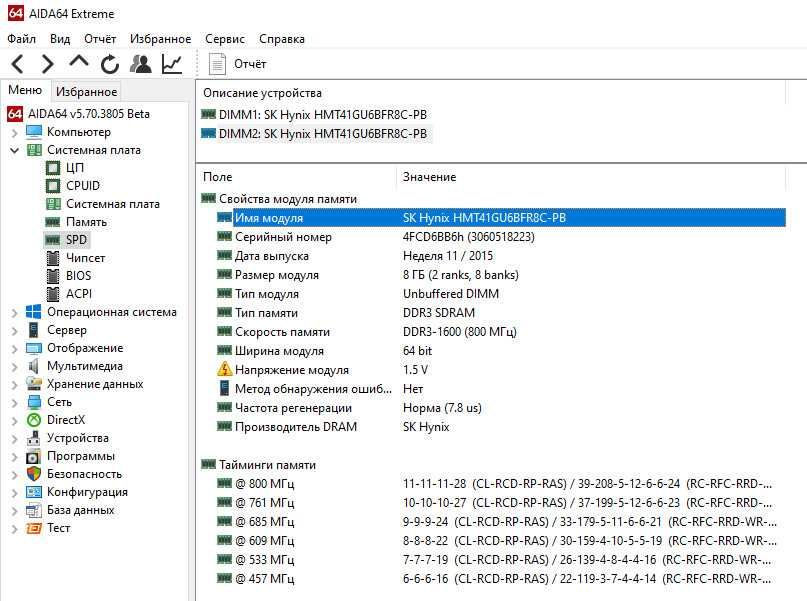Select the BIOS chip icon
Image resolution: width=807 pixels, height=601 pixels.
click(53, 276)
